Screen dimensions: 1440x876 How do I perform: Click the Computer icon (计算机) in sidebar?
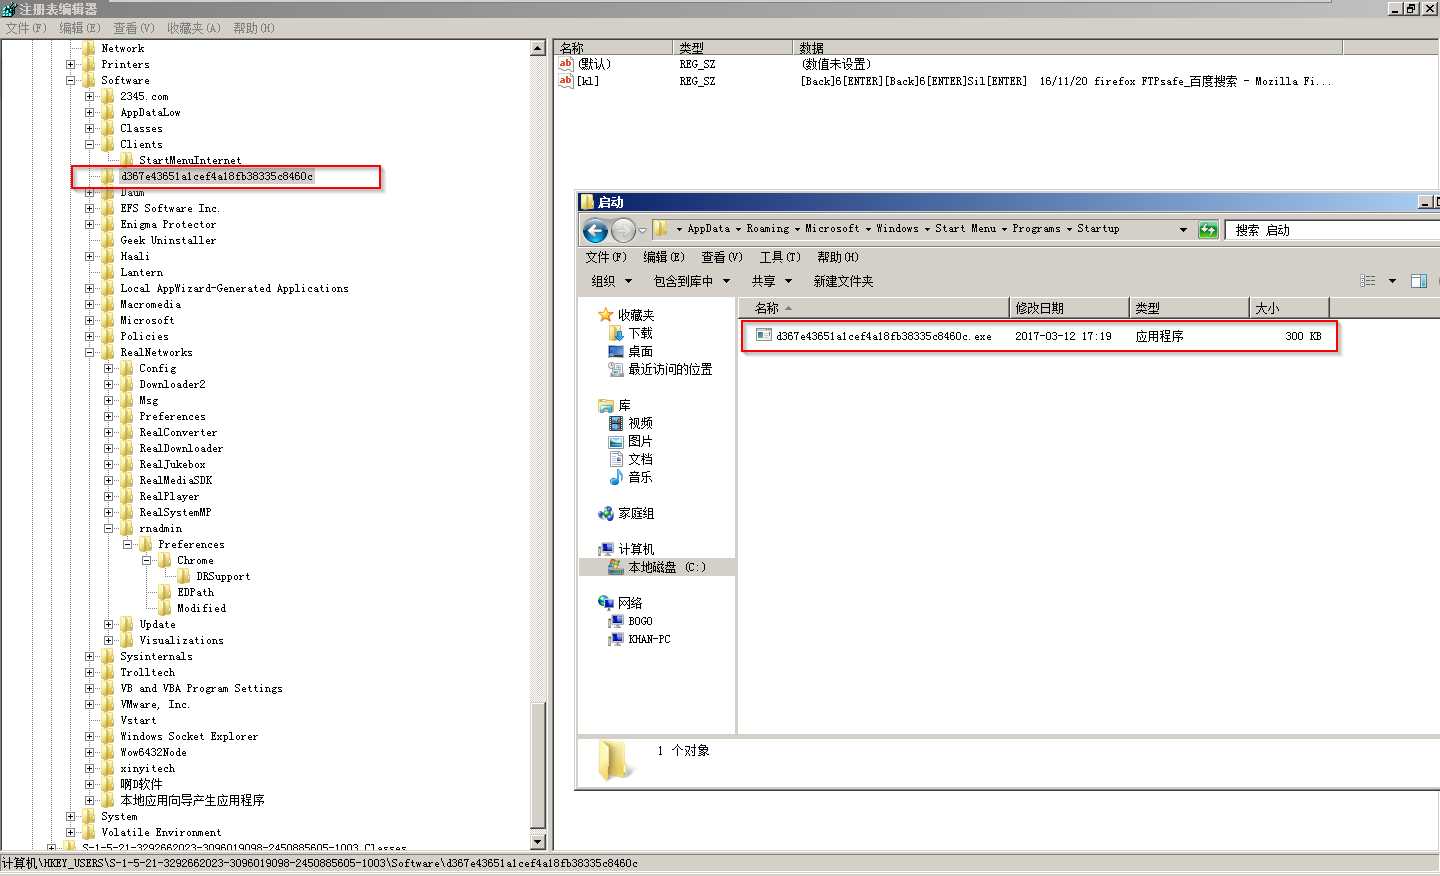605,549
